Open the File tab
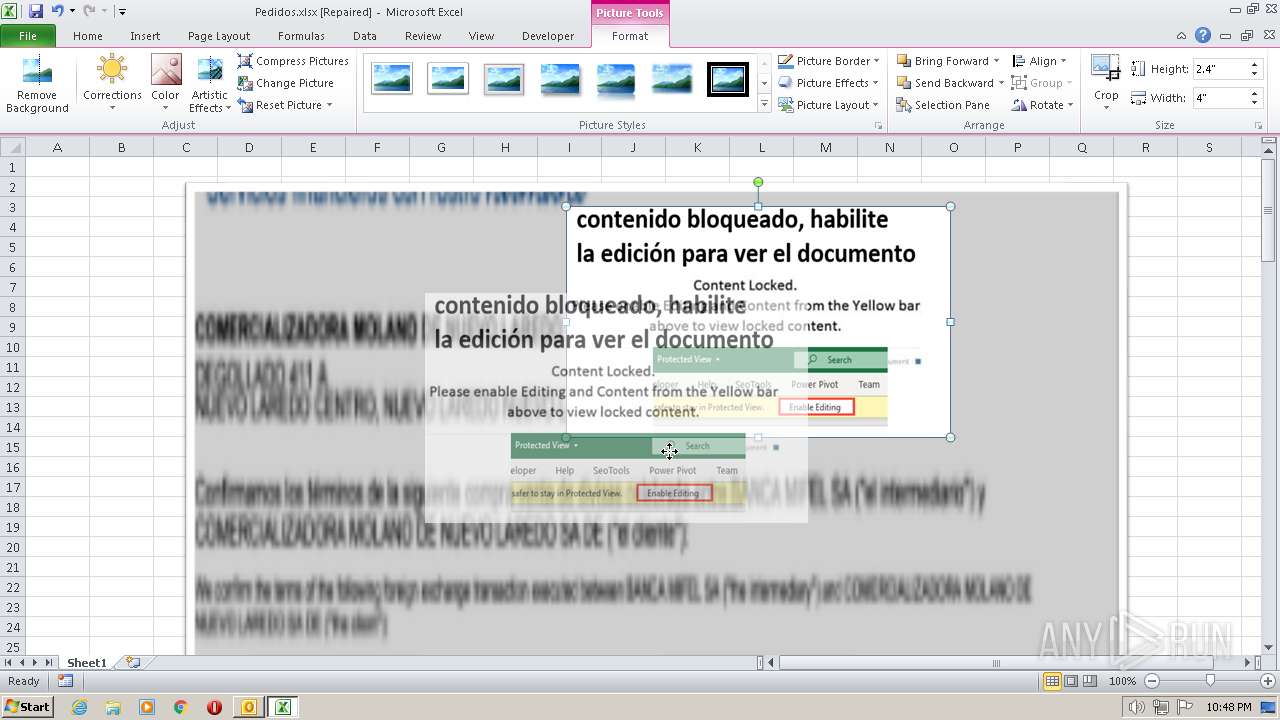The height and width of the screenshot is (720, 1280). tap(28, 36)
